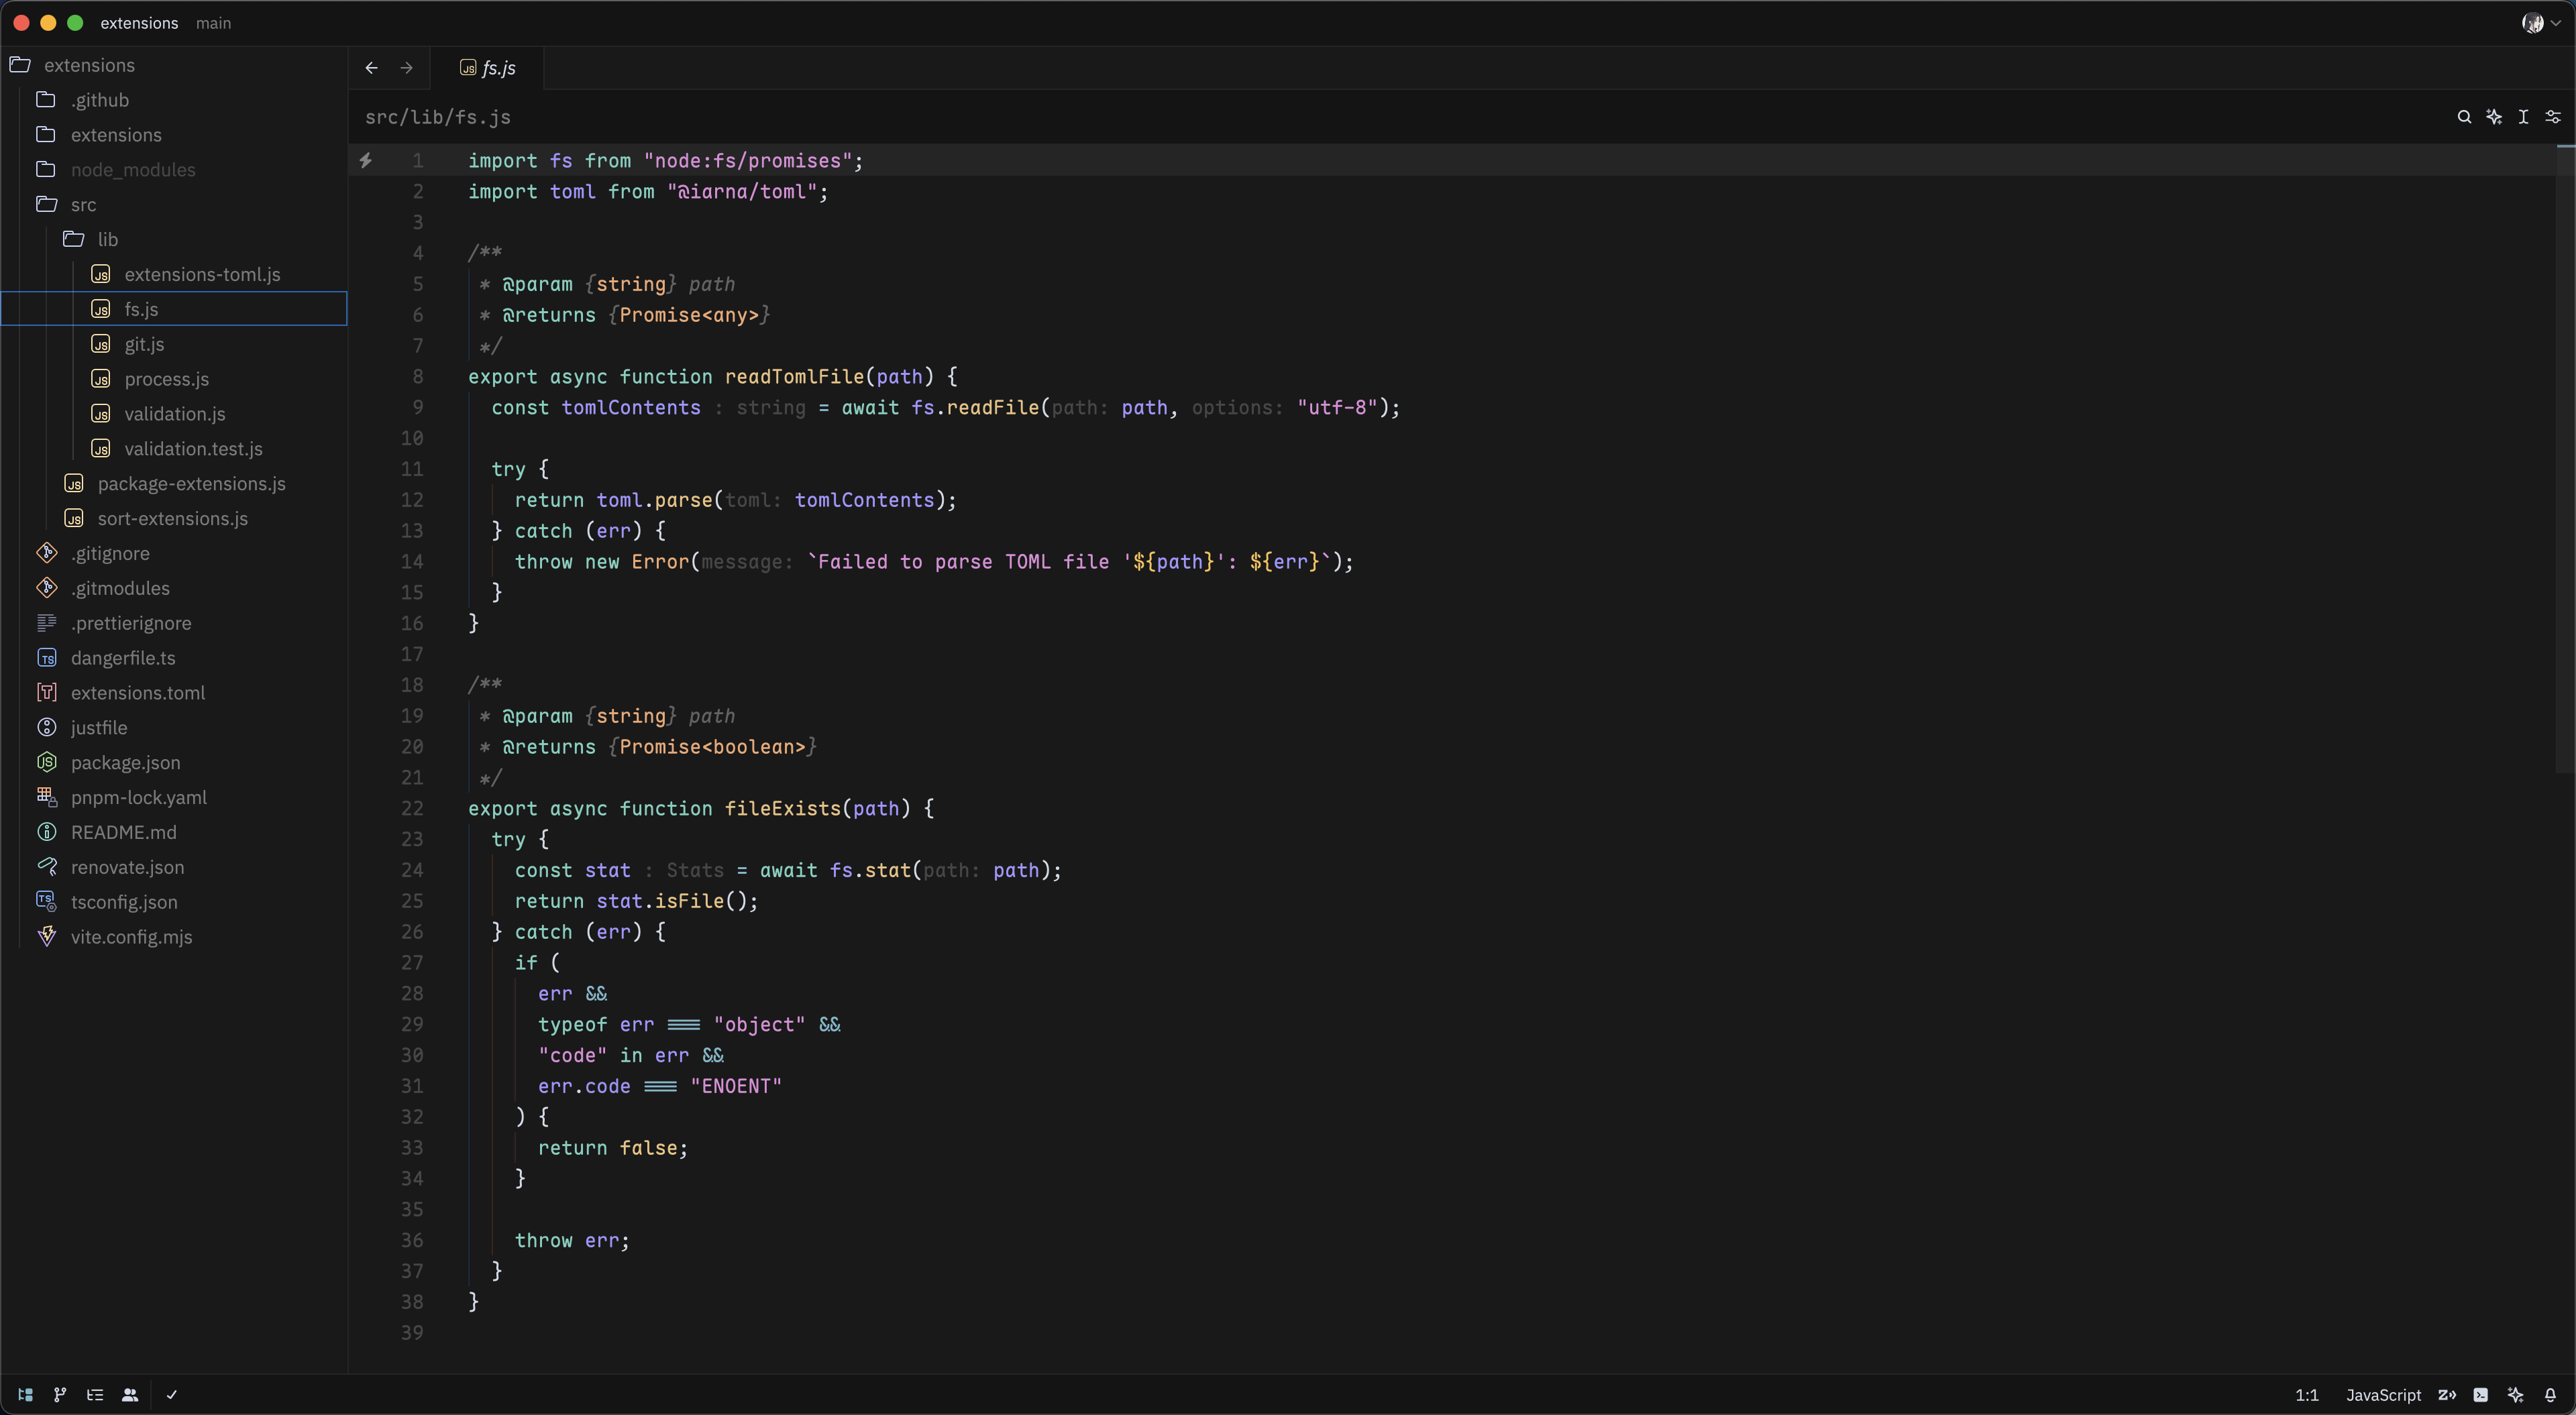Viewport: 2576px width, 1415px height.
Task: Collapse the root extensions folder
Action: tap(174, 65)
